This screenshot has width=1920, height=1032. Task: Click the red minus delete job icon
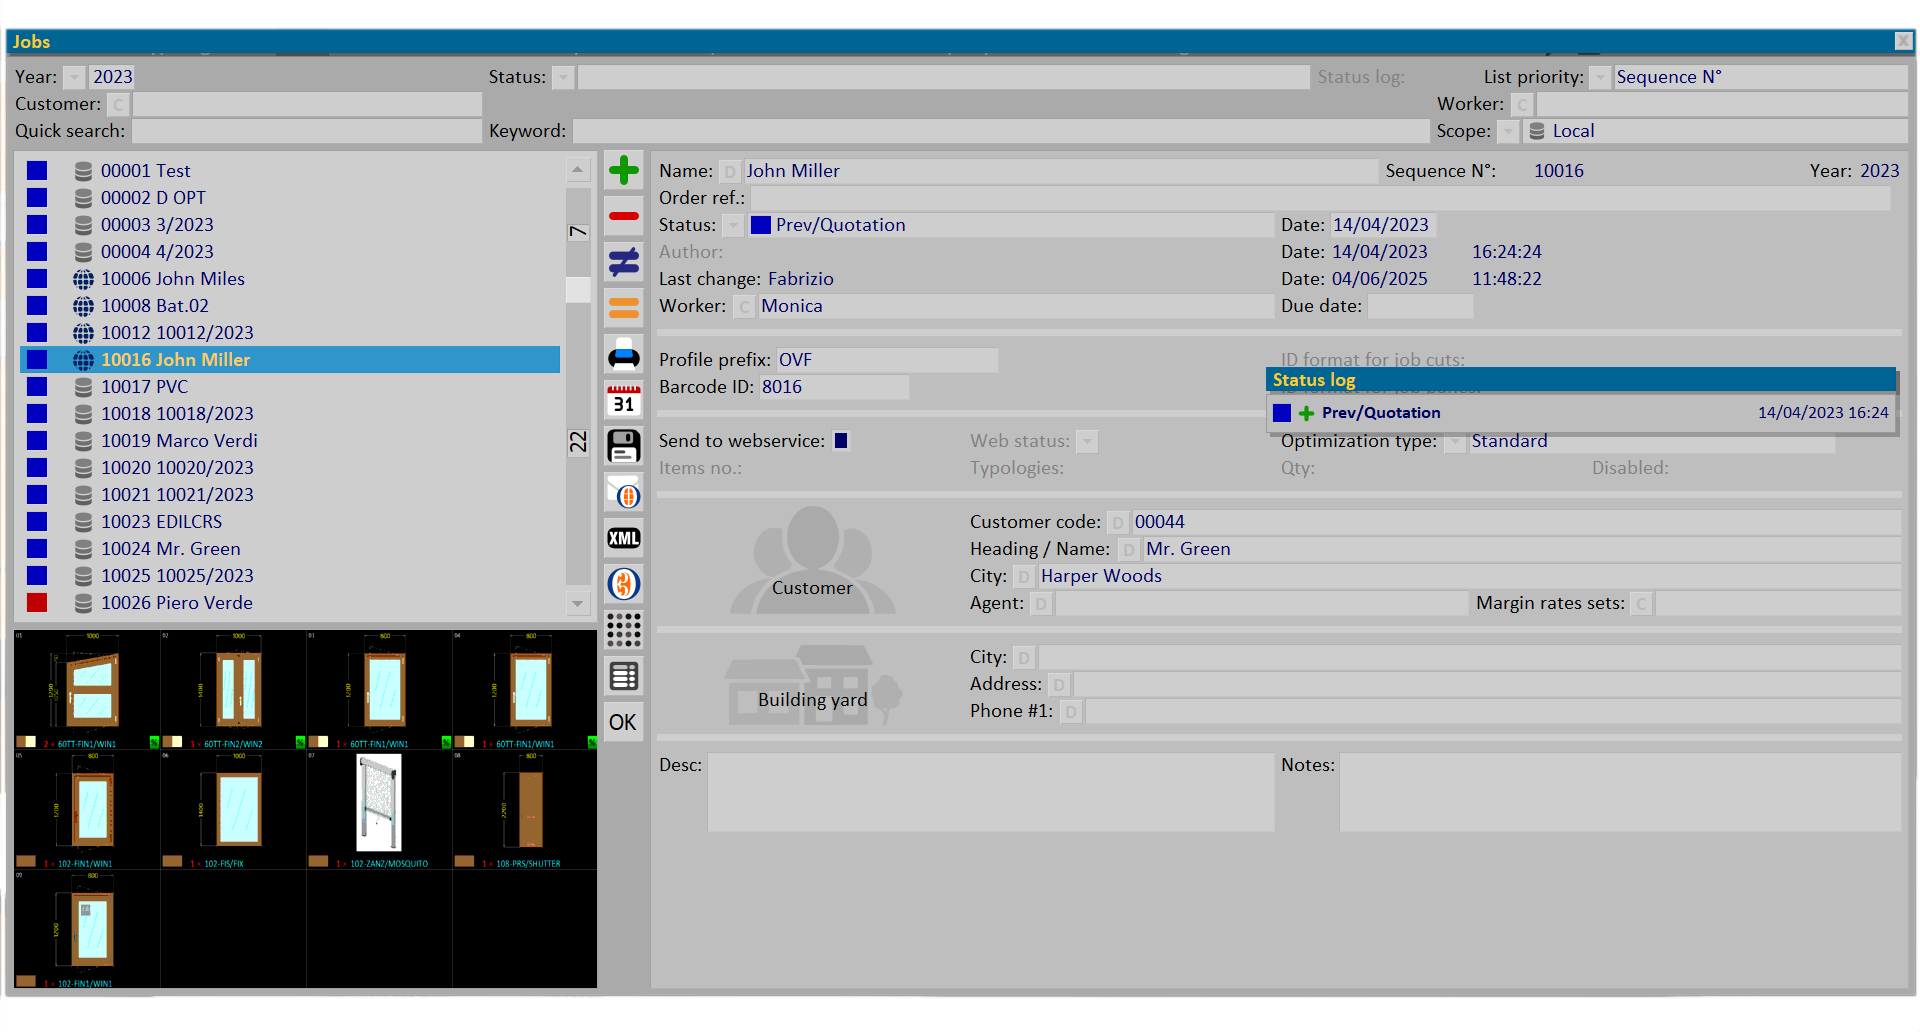[x=624, y=216]
